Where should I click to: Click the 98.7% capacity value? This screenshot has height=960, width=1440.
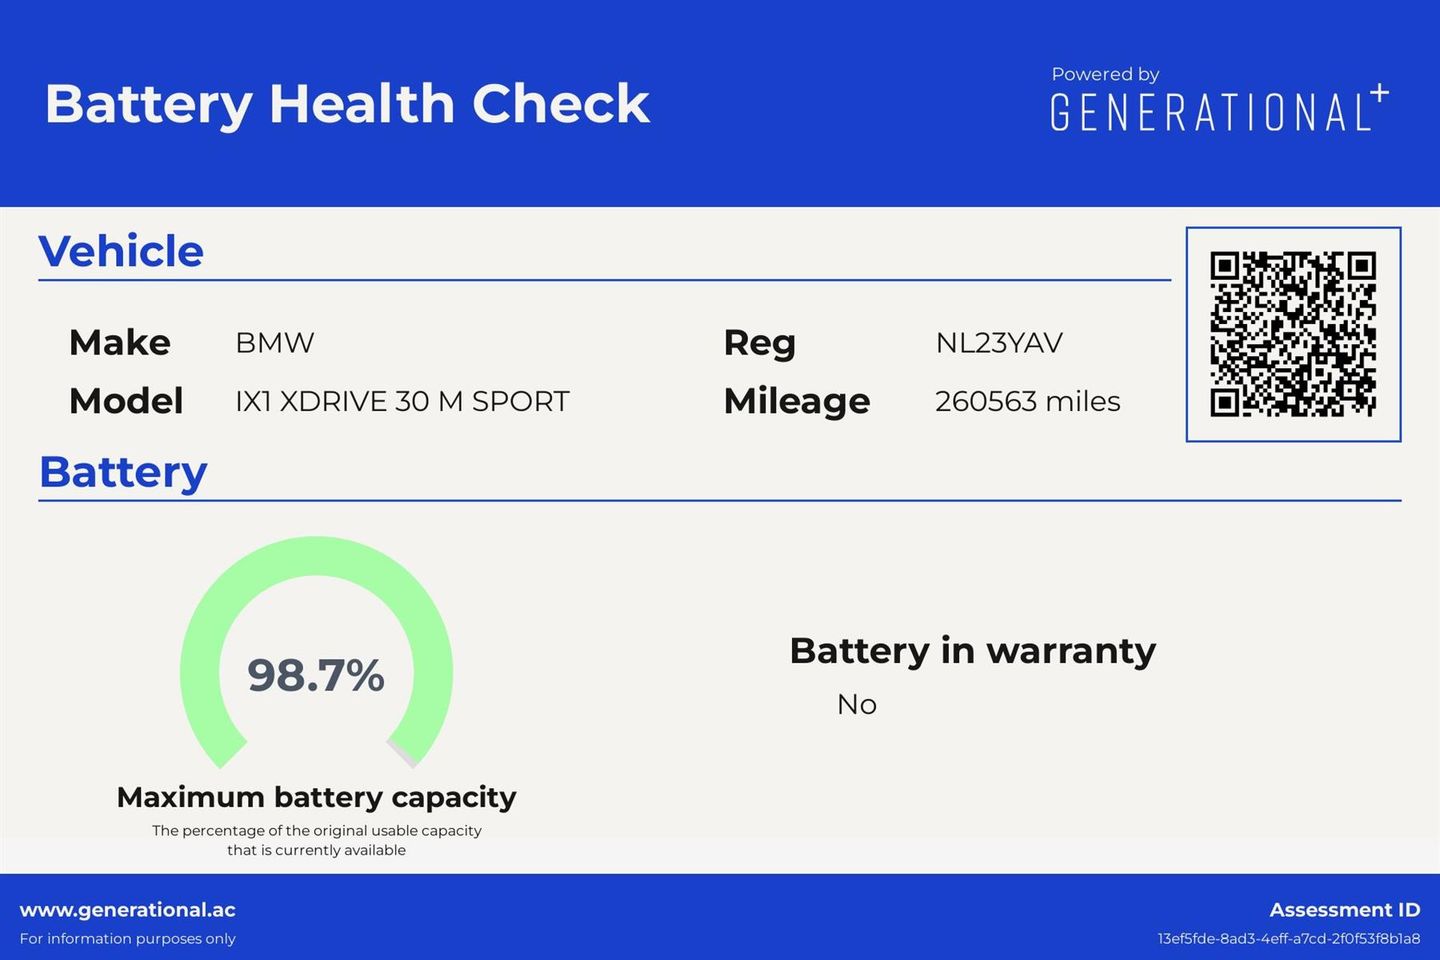[x=316, y=676]
